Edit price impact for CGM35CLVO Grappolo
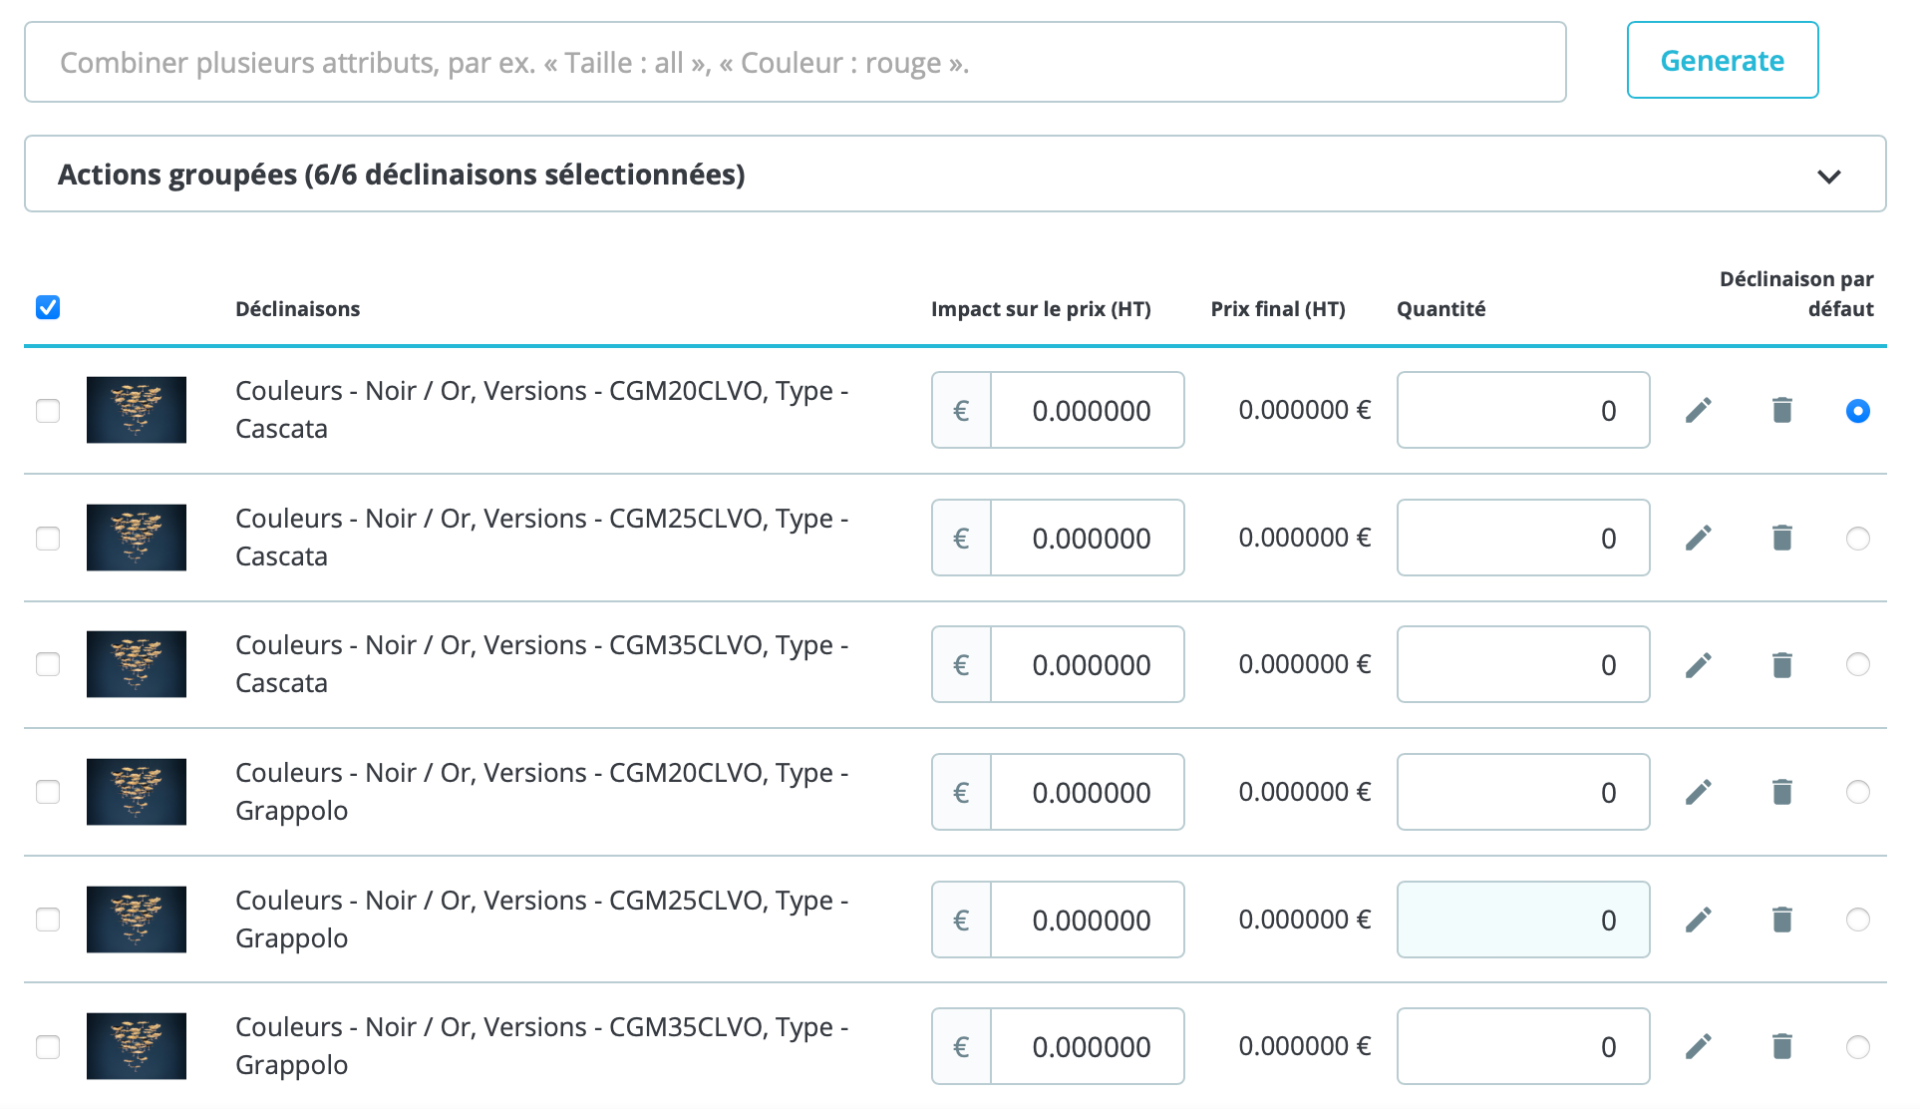The image size is (1920, 1109). (1087, 1046)
